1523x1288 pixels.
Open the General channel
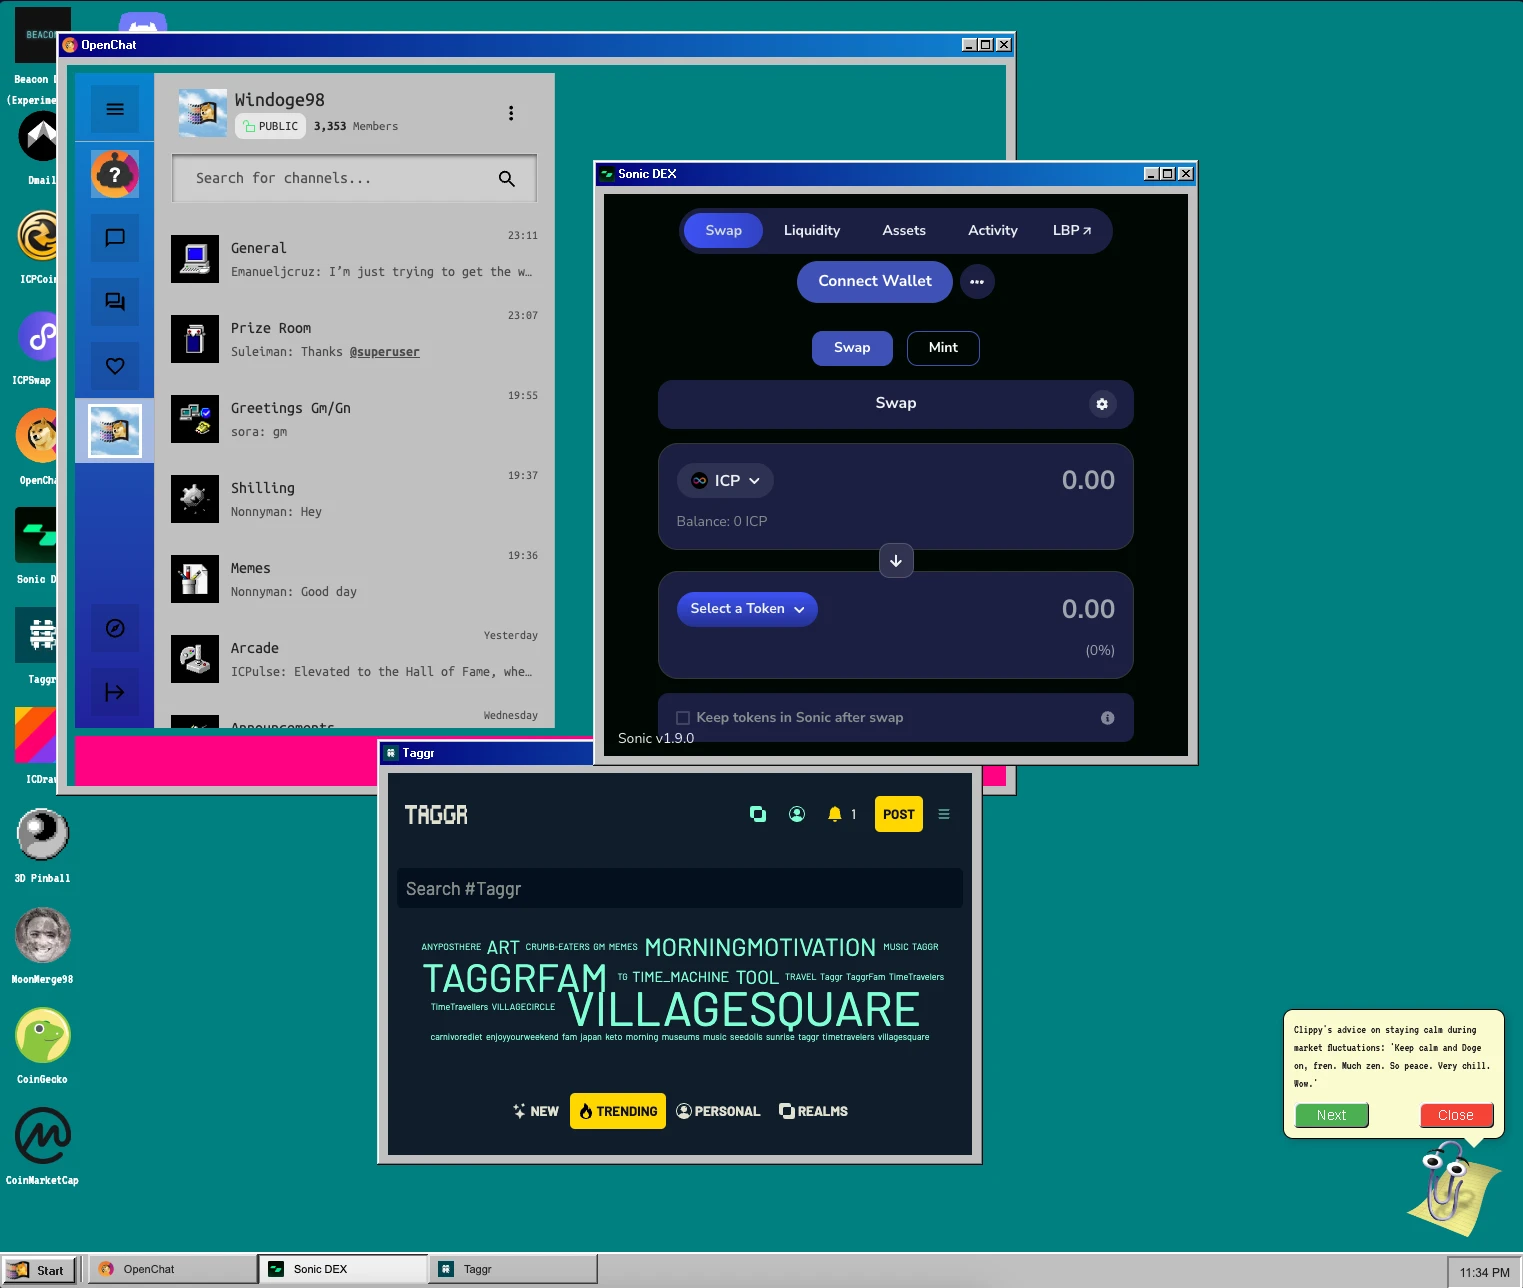point(354,259)
